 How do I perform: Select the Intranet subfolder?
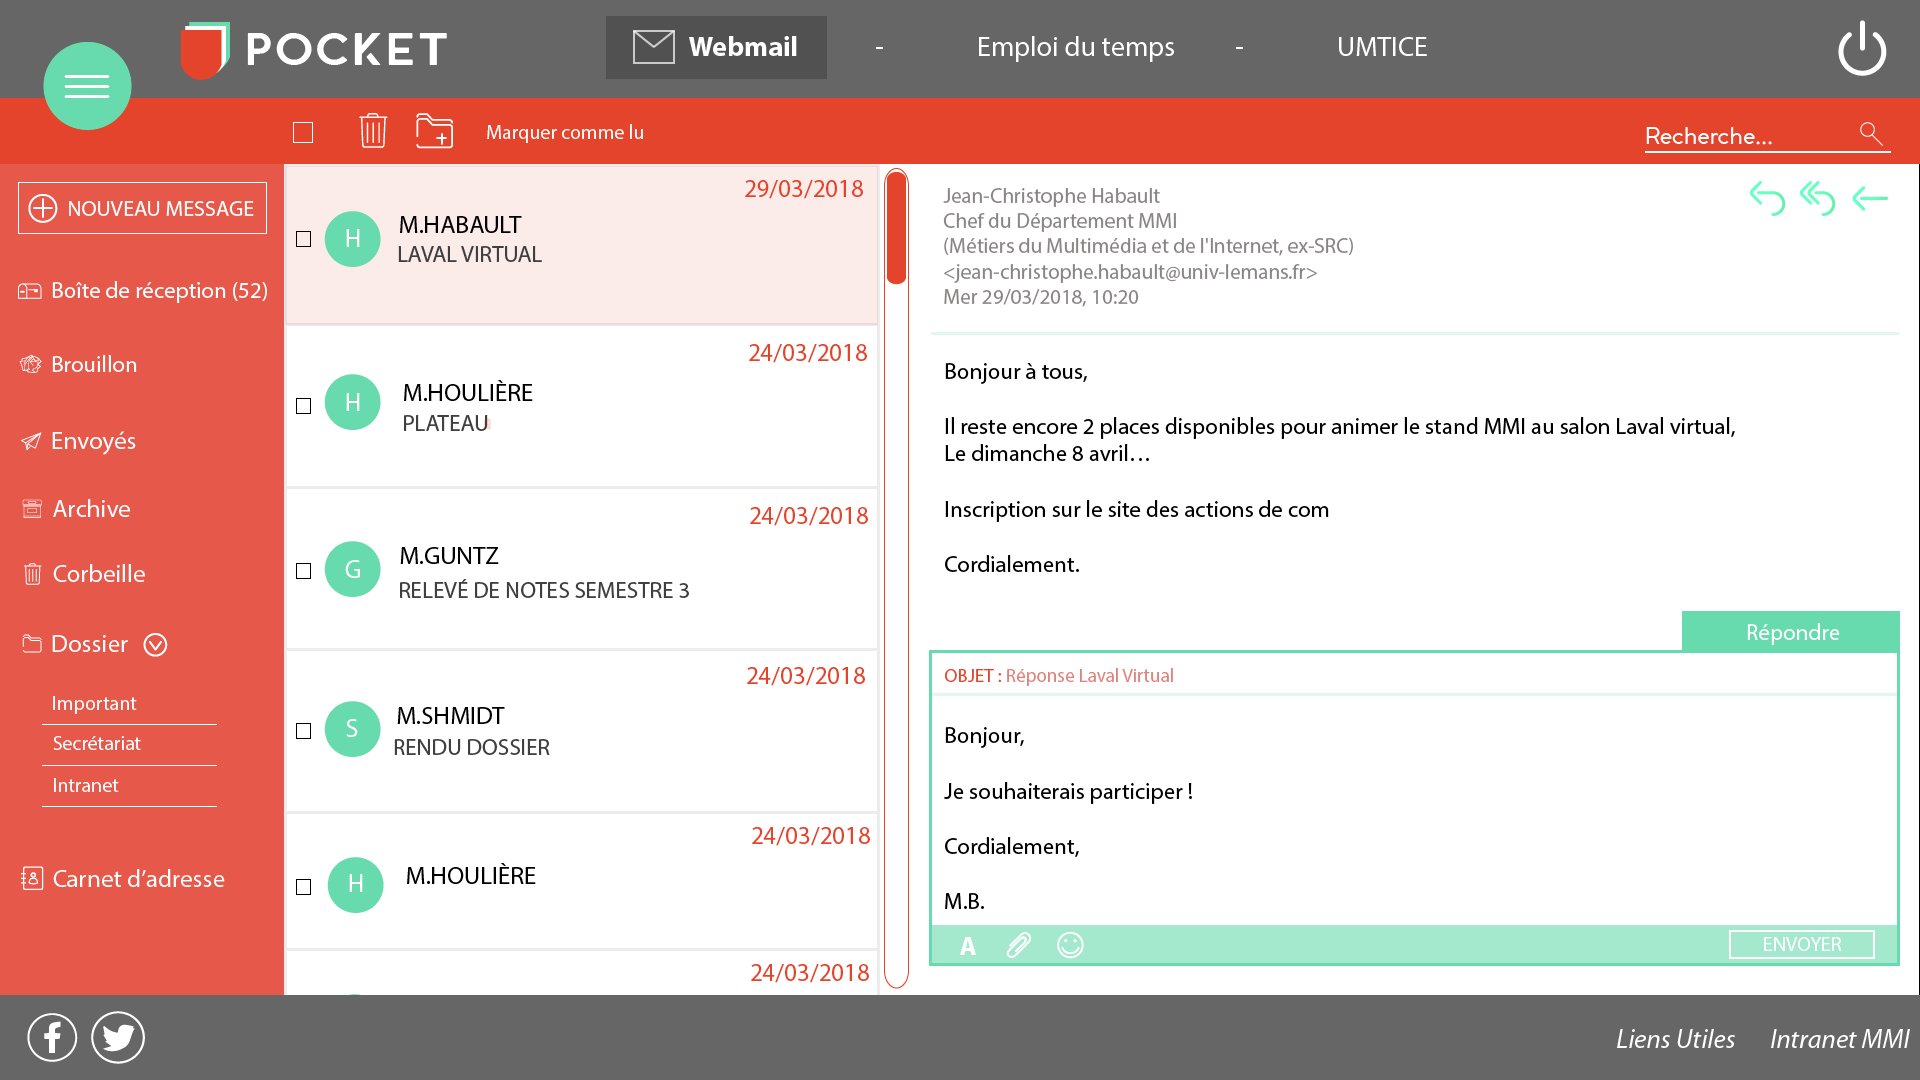click(86, 785)
